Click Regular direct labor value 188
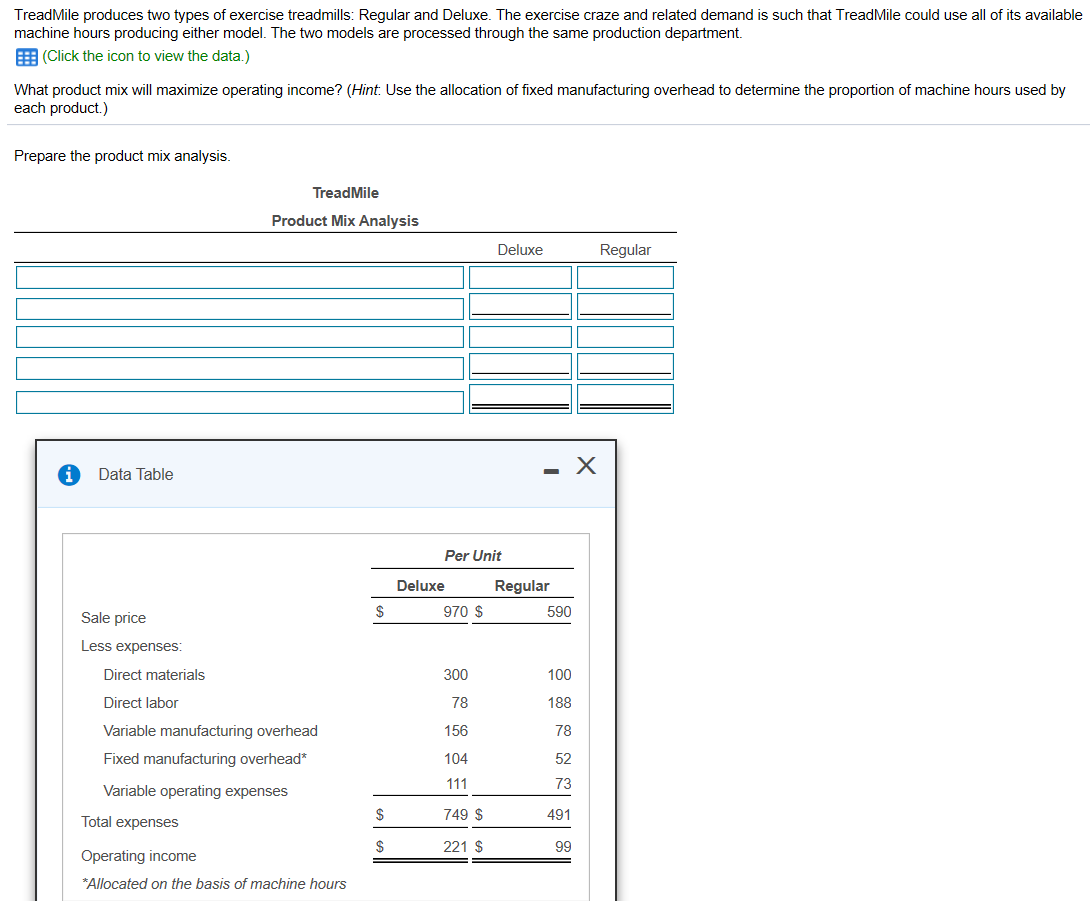 559,703
